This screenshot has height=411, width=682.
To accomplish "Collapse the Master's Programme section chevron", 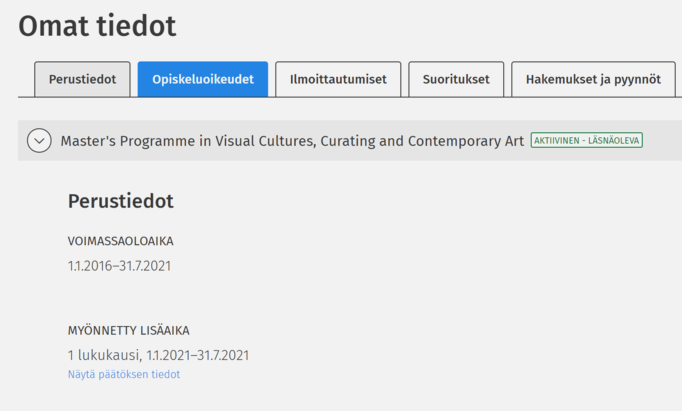I will [x=39, y=141].
